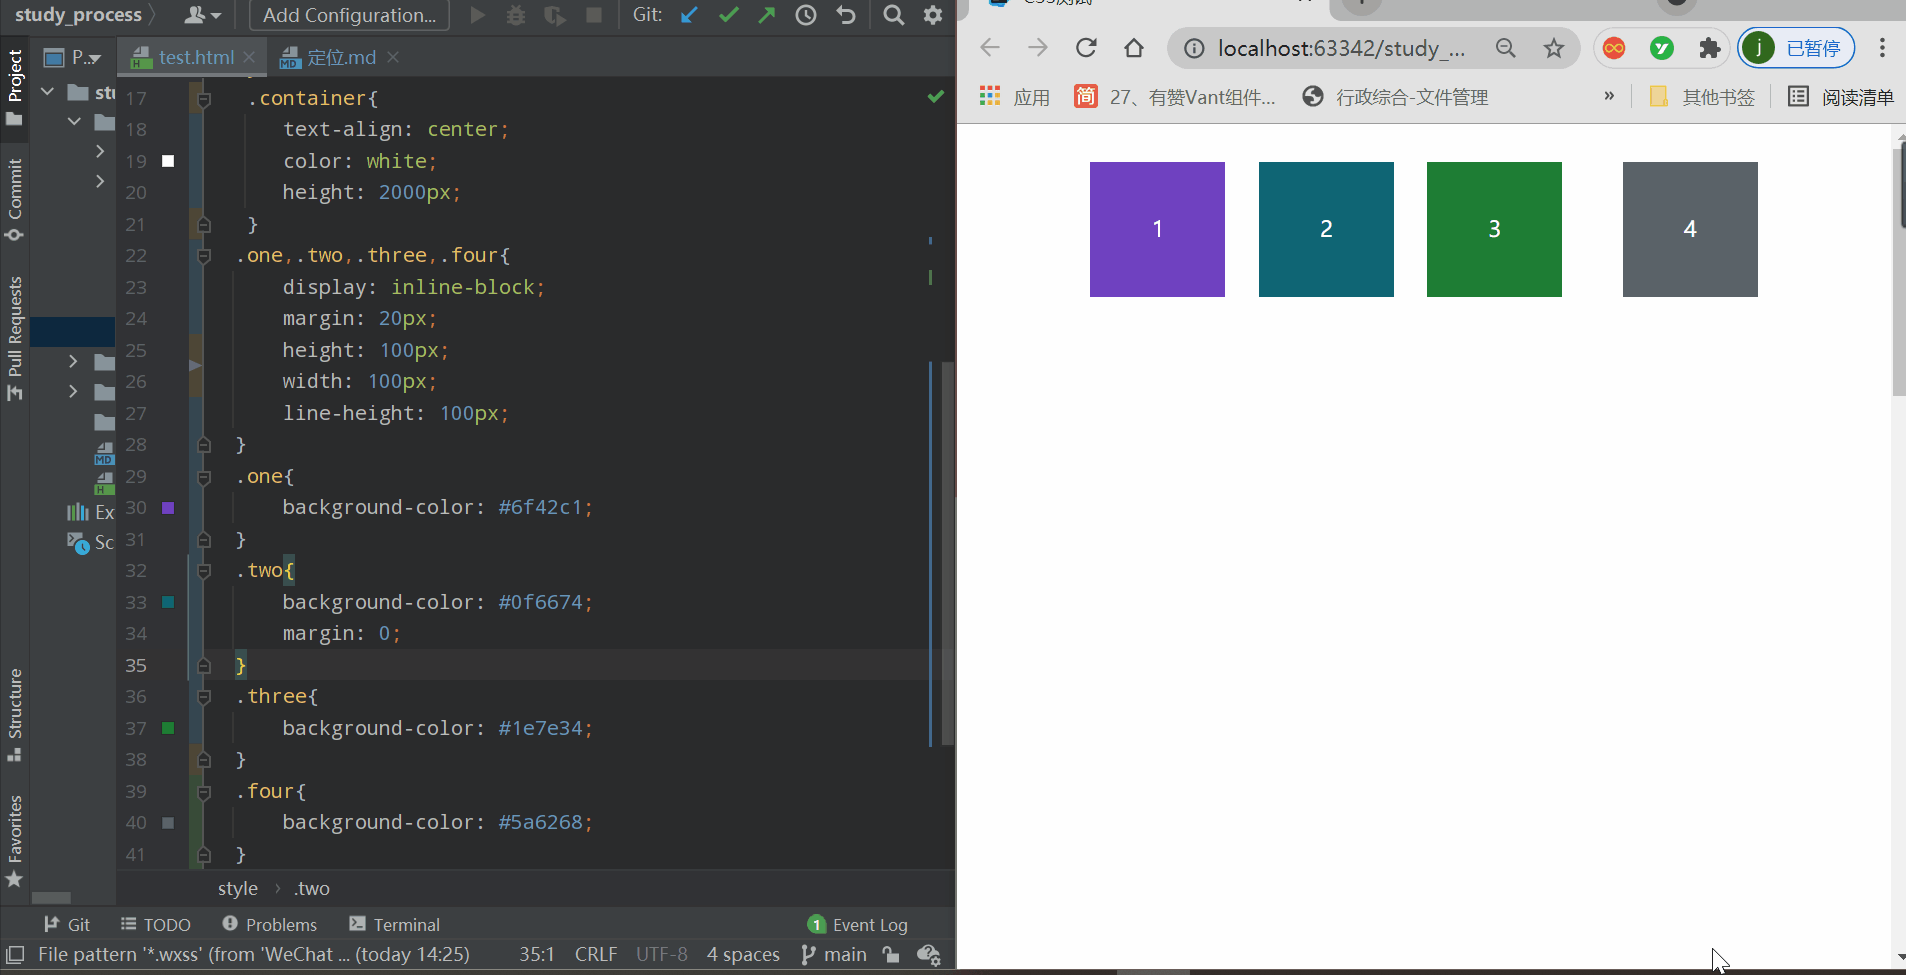1906x975 pixels.
Task: Run the current configuration with the play icon
Action: click(x=478, y=15)
